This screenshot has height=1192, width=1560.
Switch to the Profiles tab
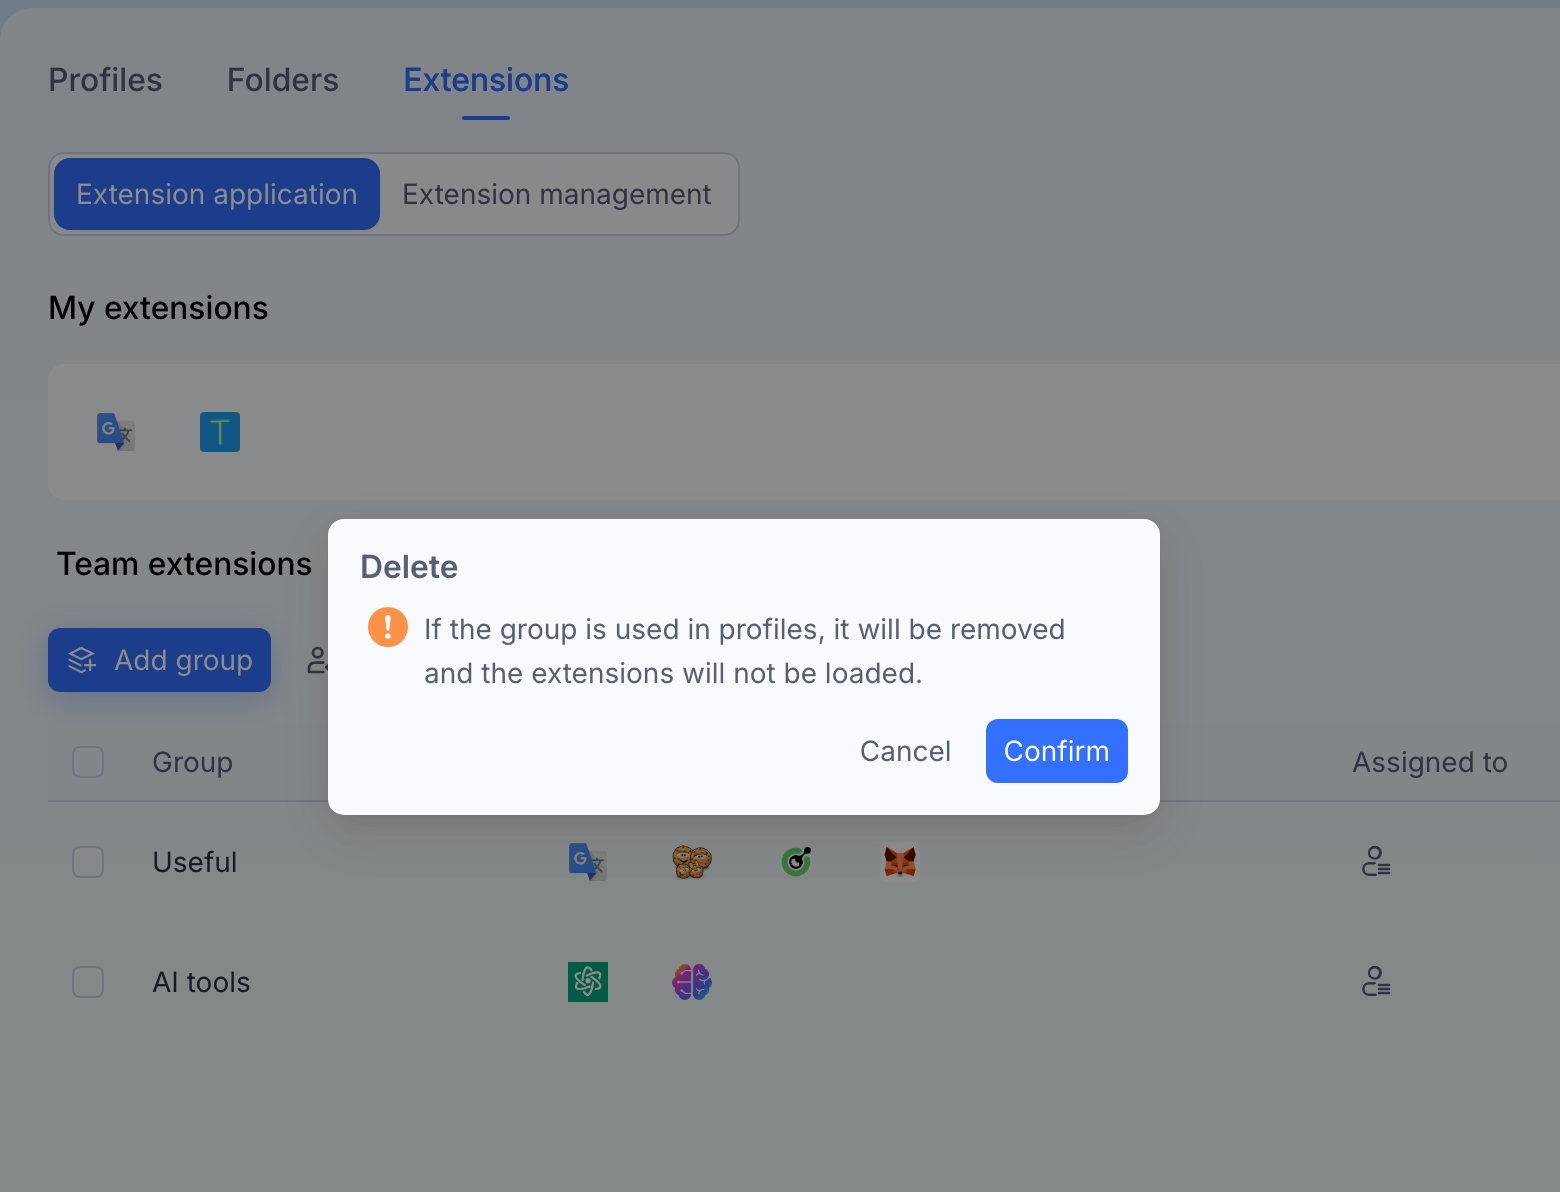click(x=105, y=80)
